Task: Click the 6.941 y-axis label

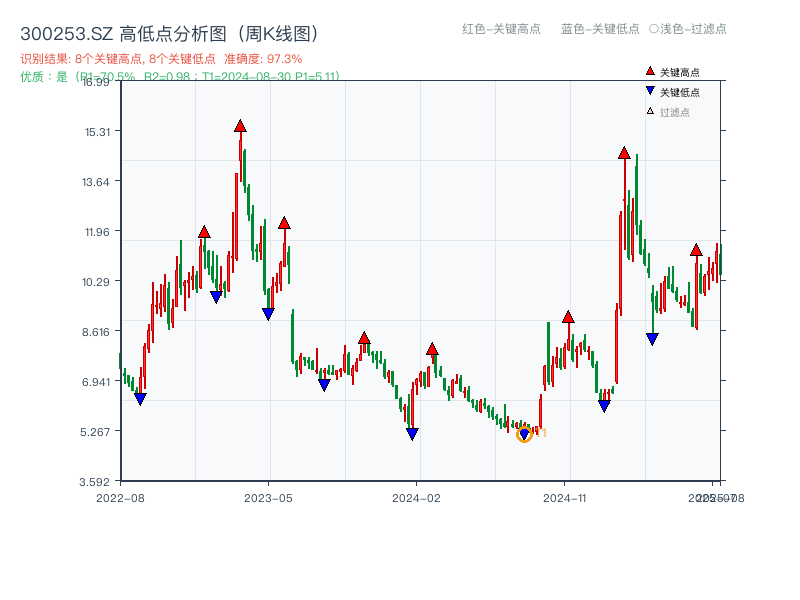Action: pyautogui.click(x=96, y=382)
